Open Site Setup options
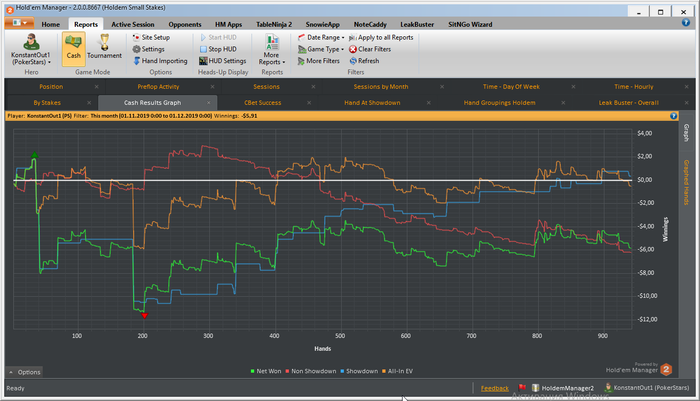This screenshot has height=401, width=700. (151, 38)
